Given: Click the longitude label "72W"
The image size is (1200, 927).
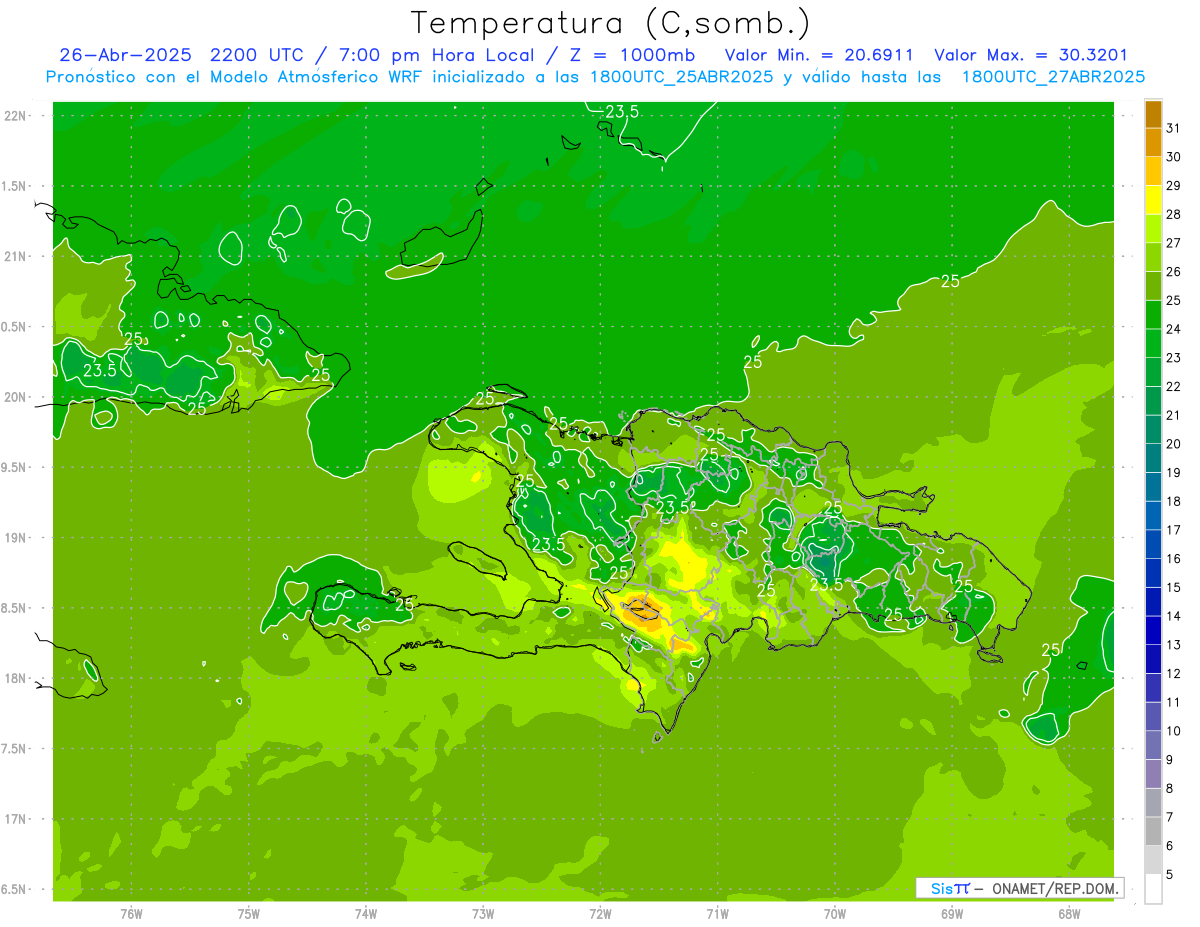Looking at the screenshot, I should (600, 913).
